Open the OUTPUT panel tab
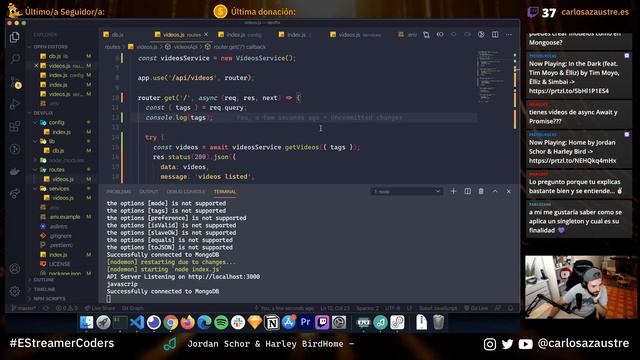The height and width of the screenshot is (360, 640). pyautogui.click(x=149, y=191)
